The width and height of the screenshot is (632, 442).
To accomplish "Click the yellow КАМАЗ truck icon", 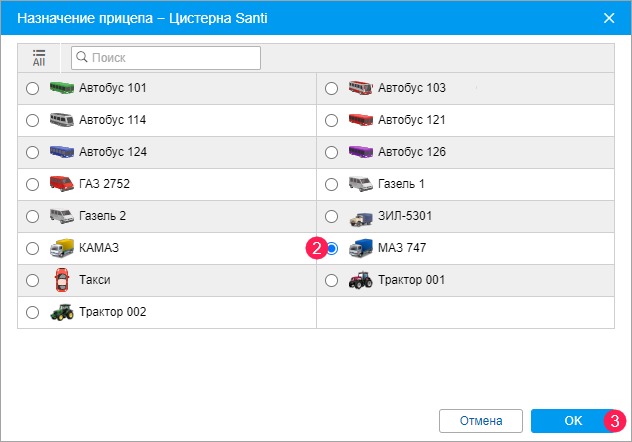I will click(x=62, y=248).
